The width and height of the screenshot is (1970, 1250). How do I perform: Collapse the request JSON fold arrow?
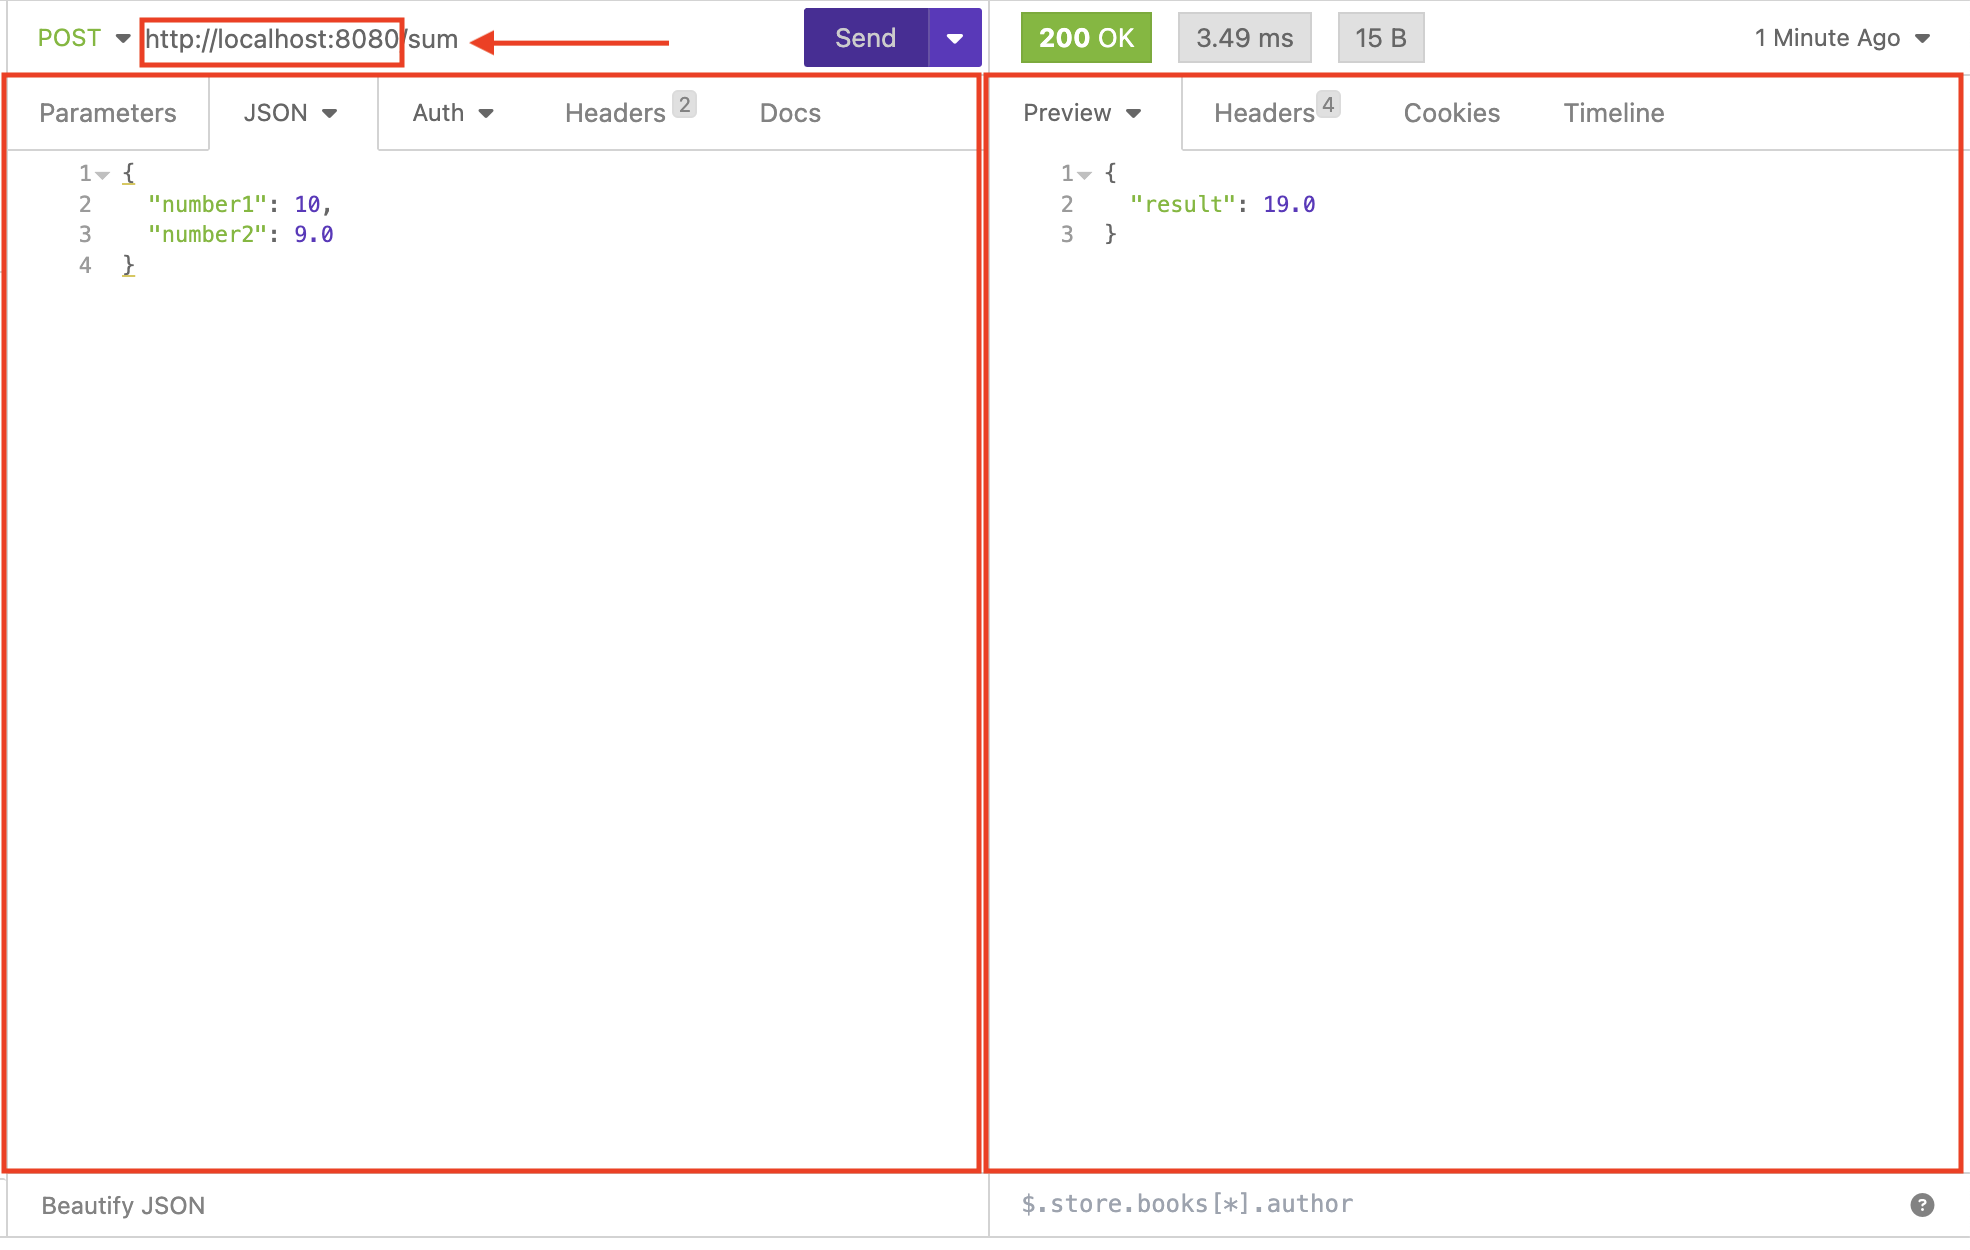tap(103, 175)
